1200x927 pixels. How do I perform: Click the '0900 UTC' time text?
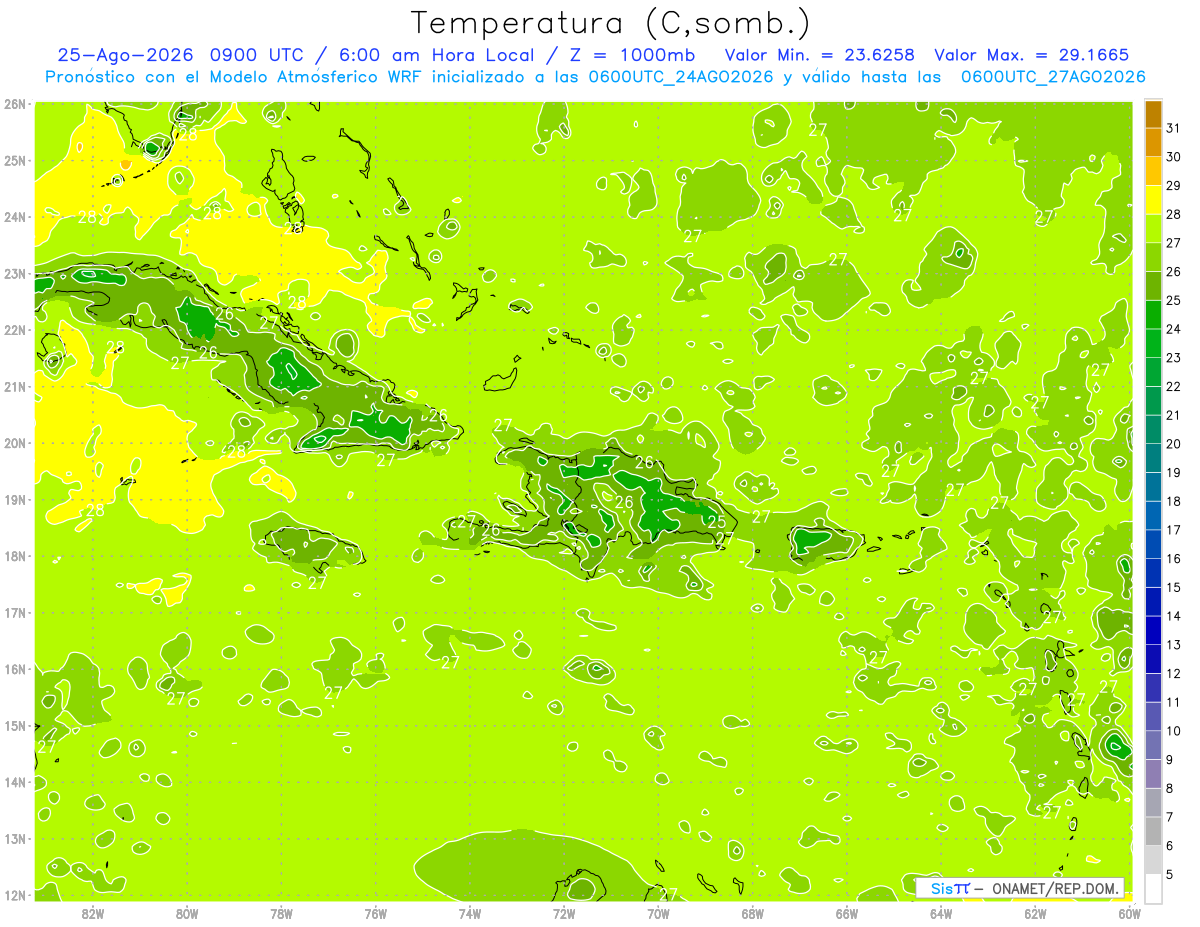click(256, 55)
